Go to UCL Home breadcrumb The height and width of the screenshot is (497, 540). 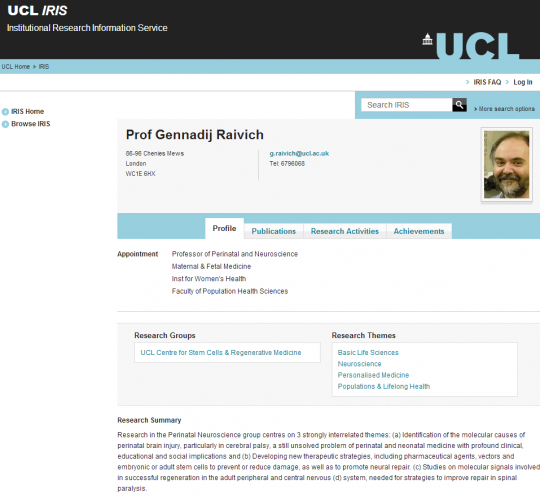(x=15, y=66)
